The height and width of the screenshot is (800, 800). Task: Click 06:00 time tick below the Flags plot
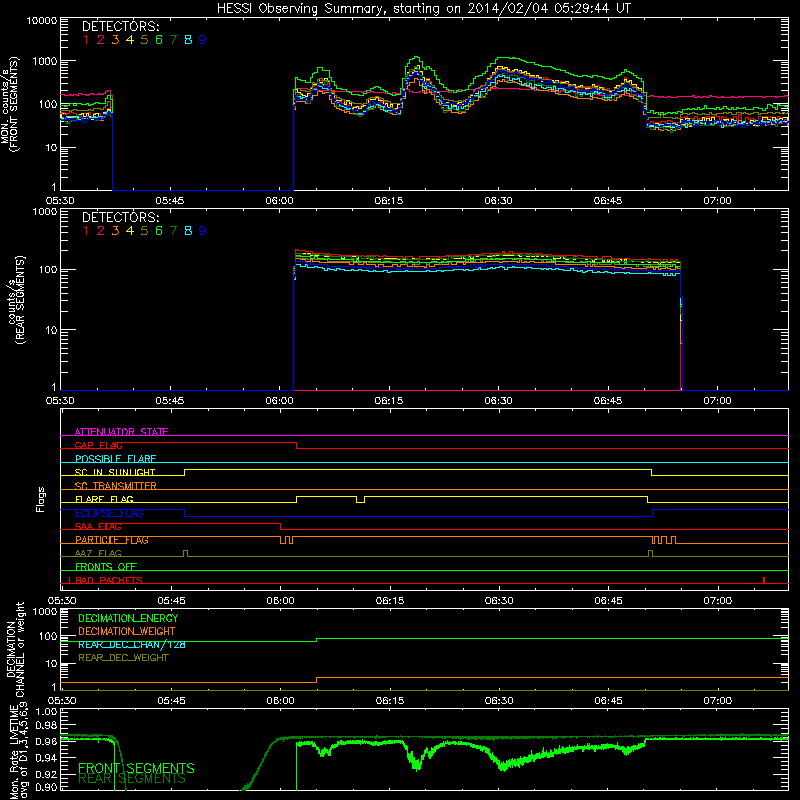click(280, 601)
